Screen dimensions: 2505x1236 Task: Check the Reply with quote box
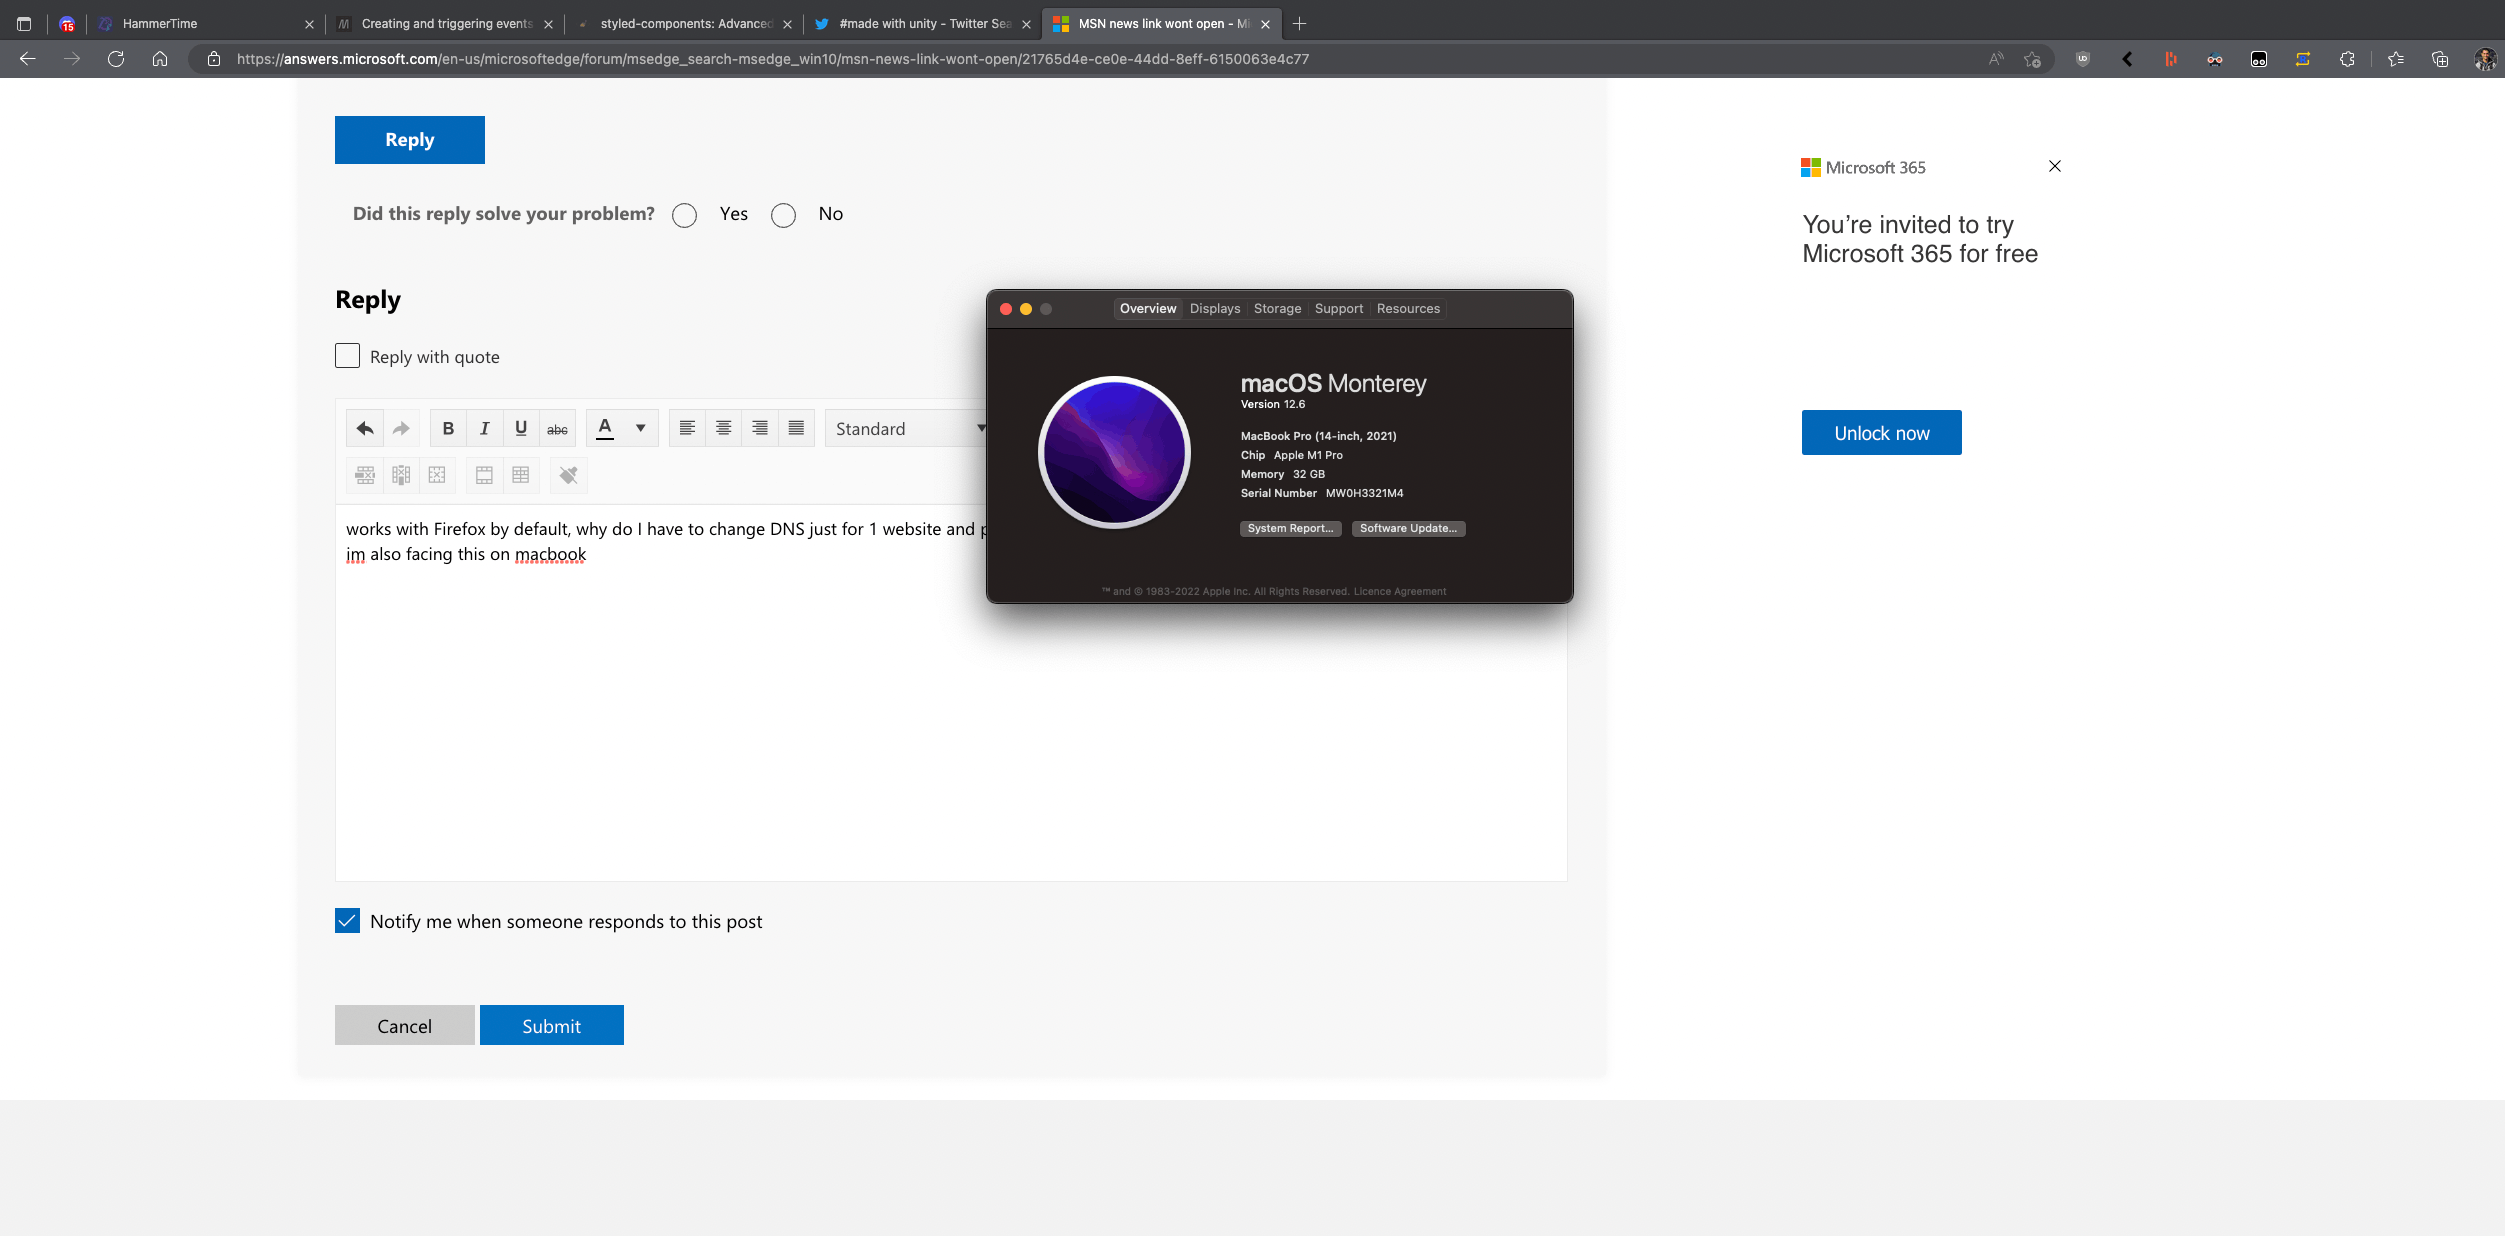pyautogui.click(x=347, y=356)
